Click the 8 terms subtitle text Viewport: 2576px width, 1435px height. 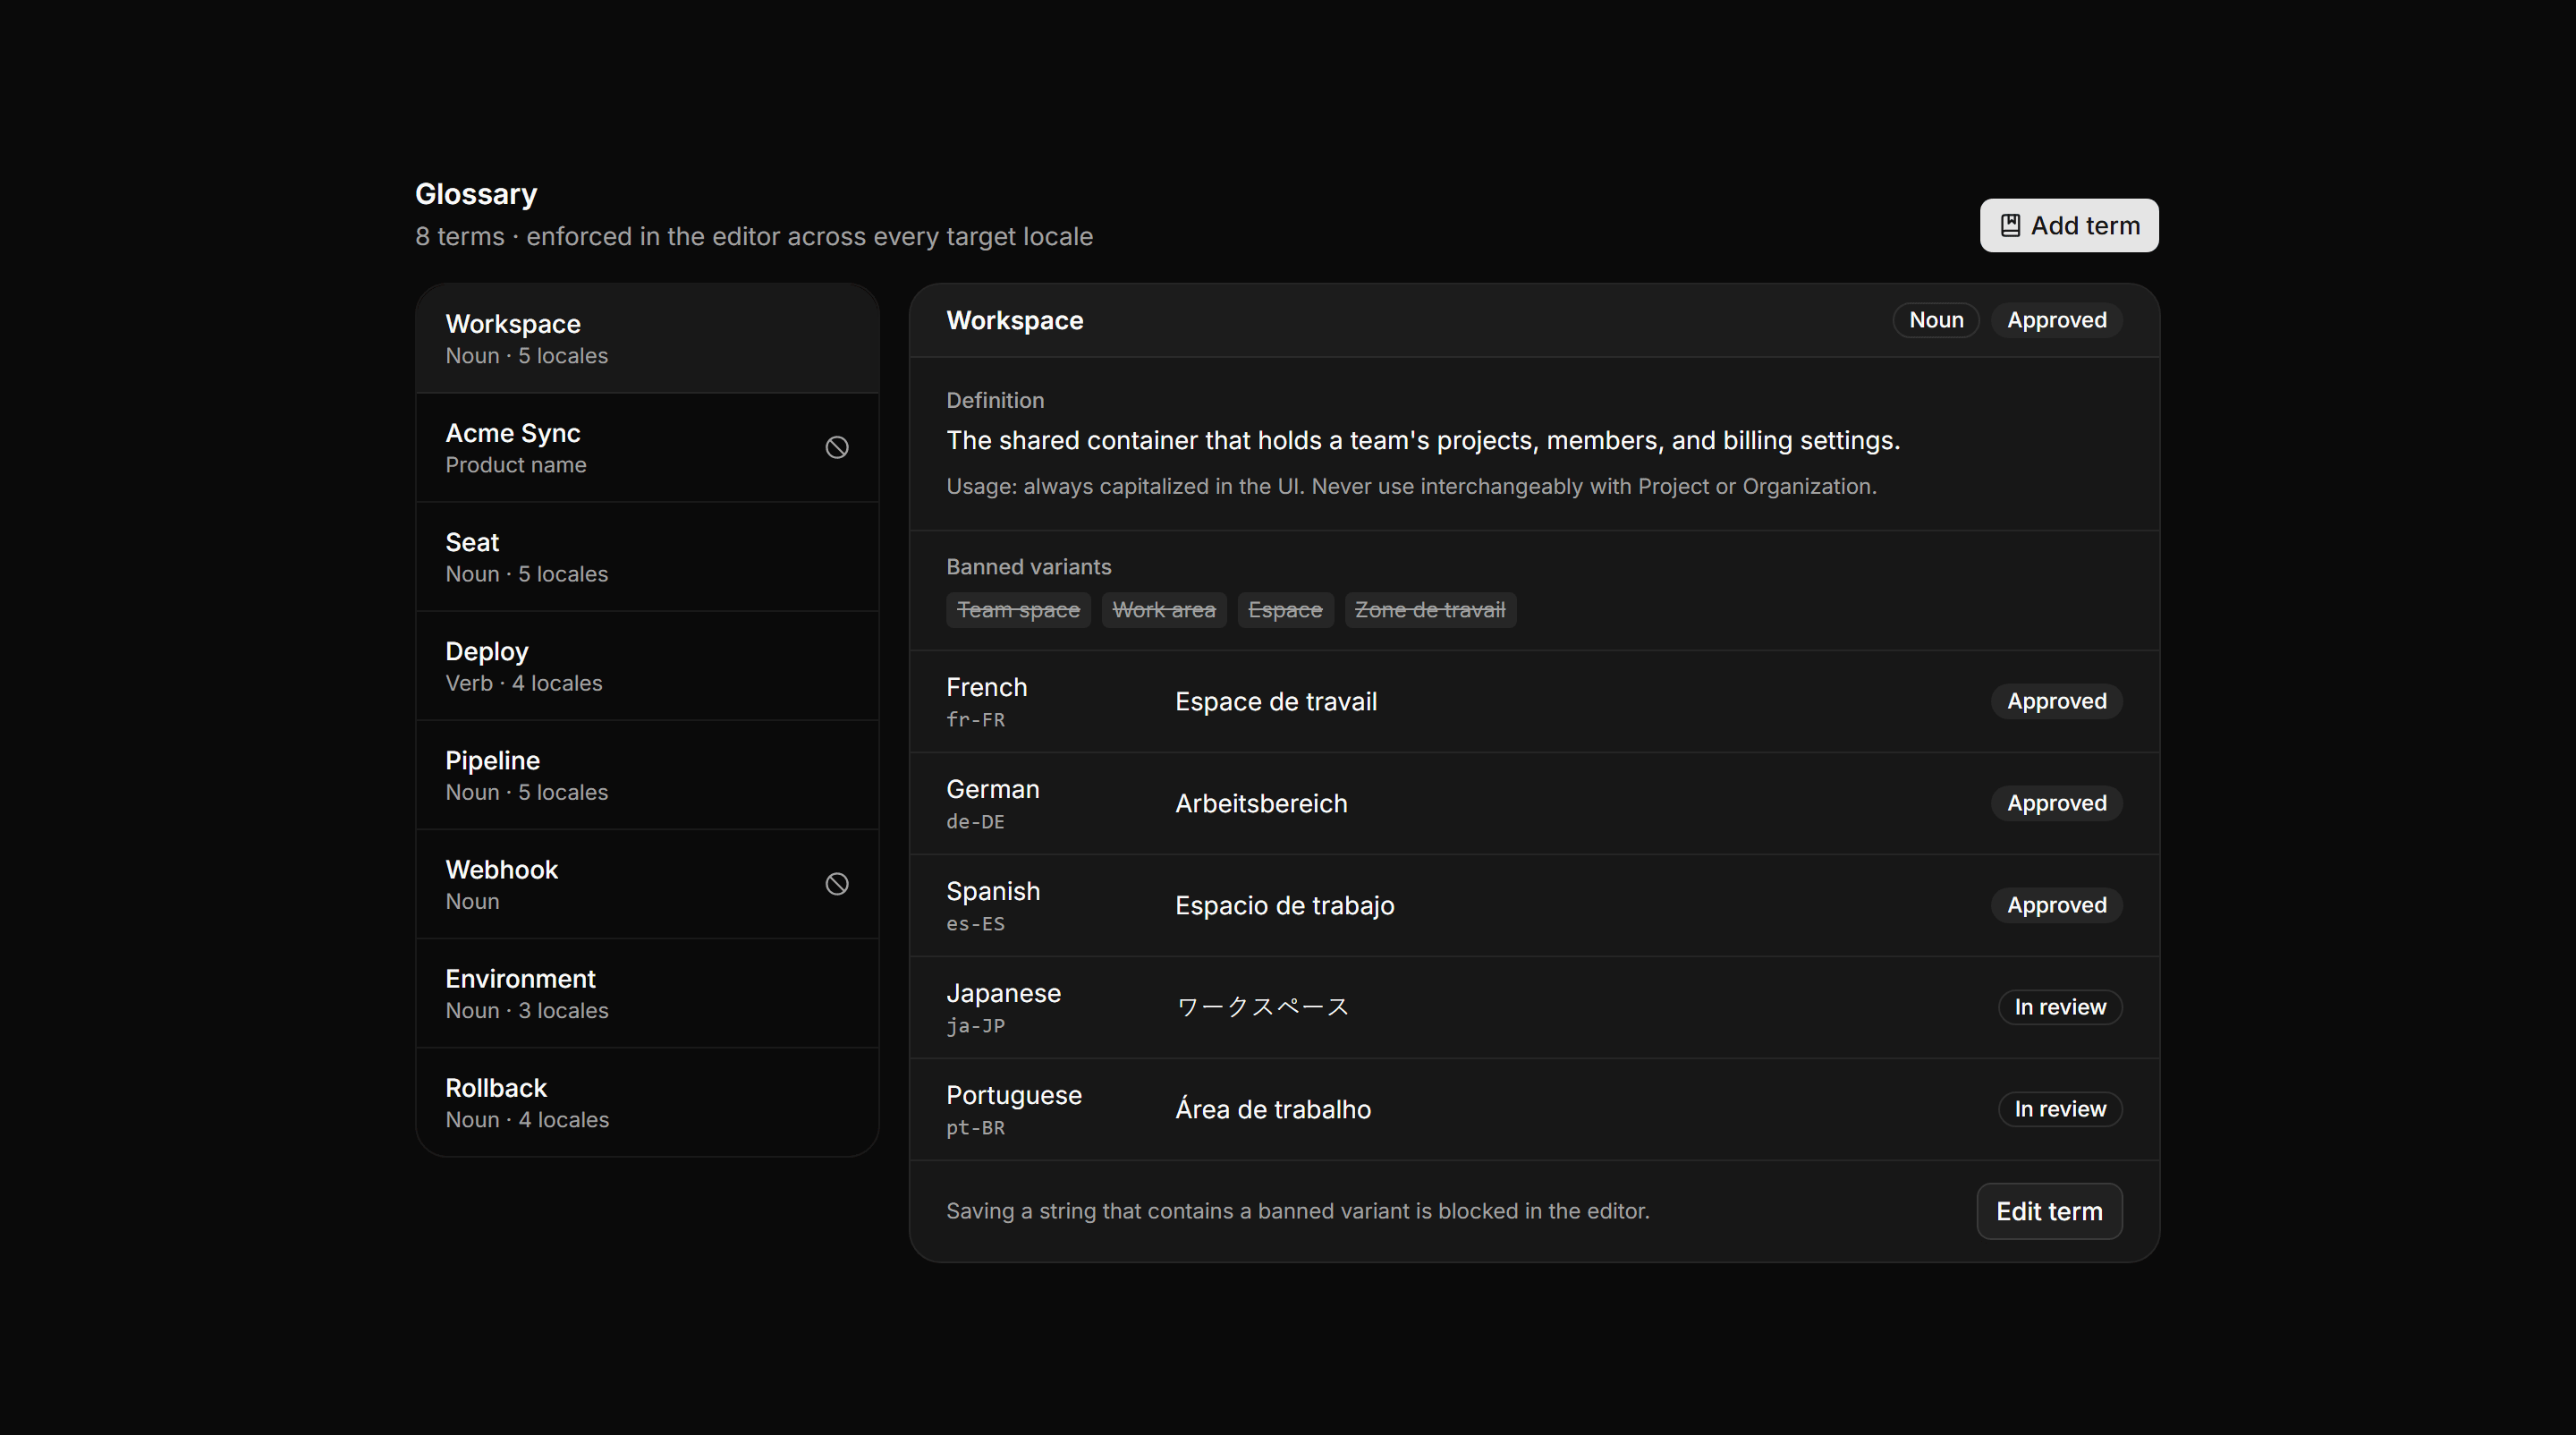tap(754, 237)
